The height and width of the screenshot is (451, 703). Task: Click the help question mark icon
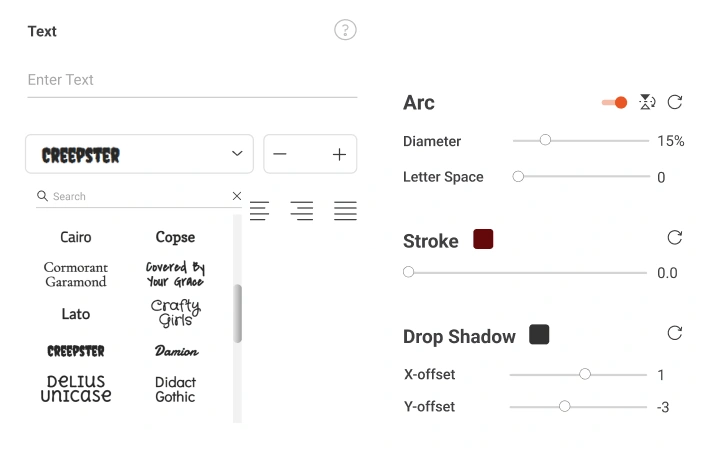[345, 30]
